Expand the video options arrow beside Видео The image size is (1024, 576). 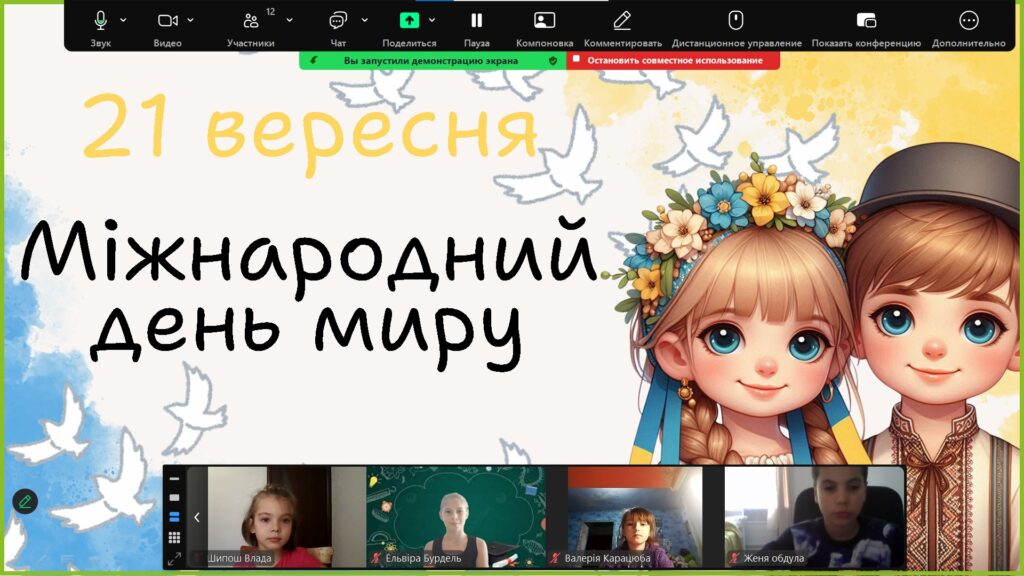[x=190, y=20]
